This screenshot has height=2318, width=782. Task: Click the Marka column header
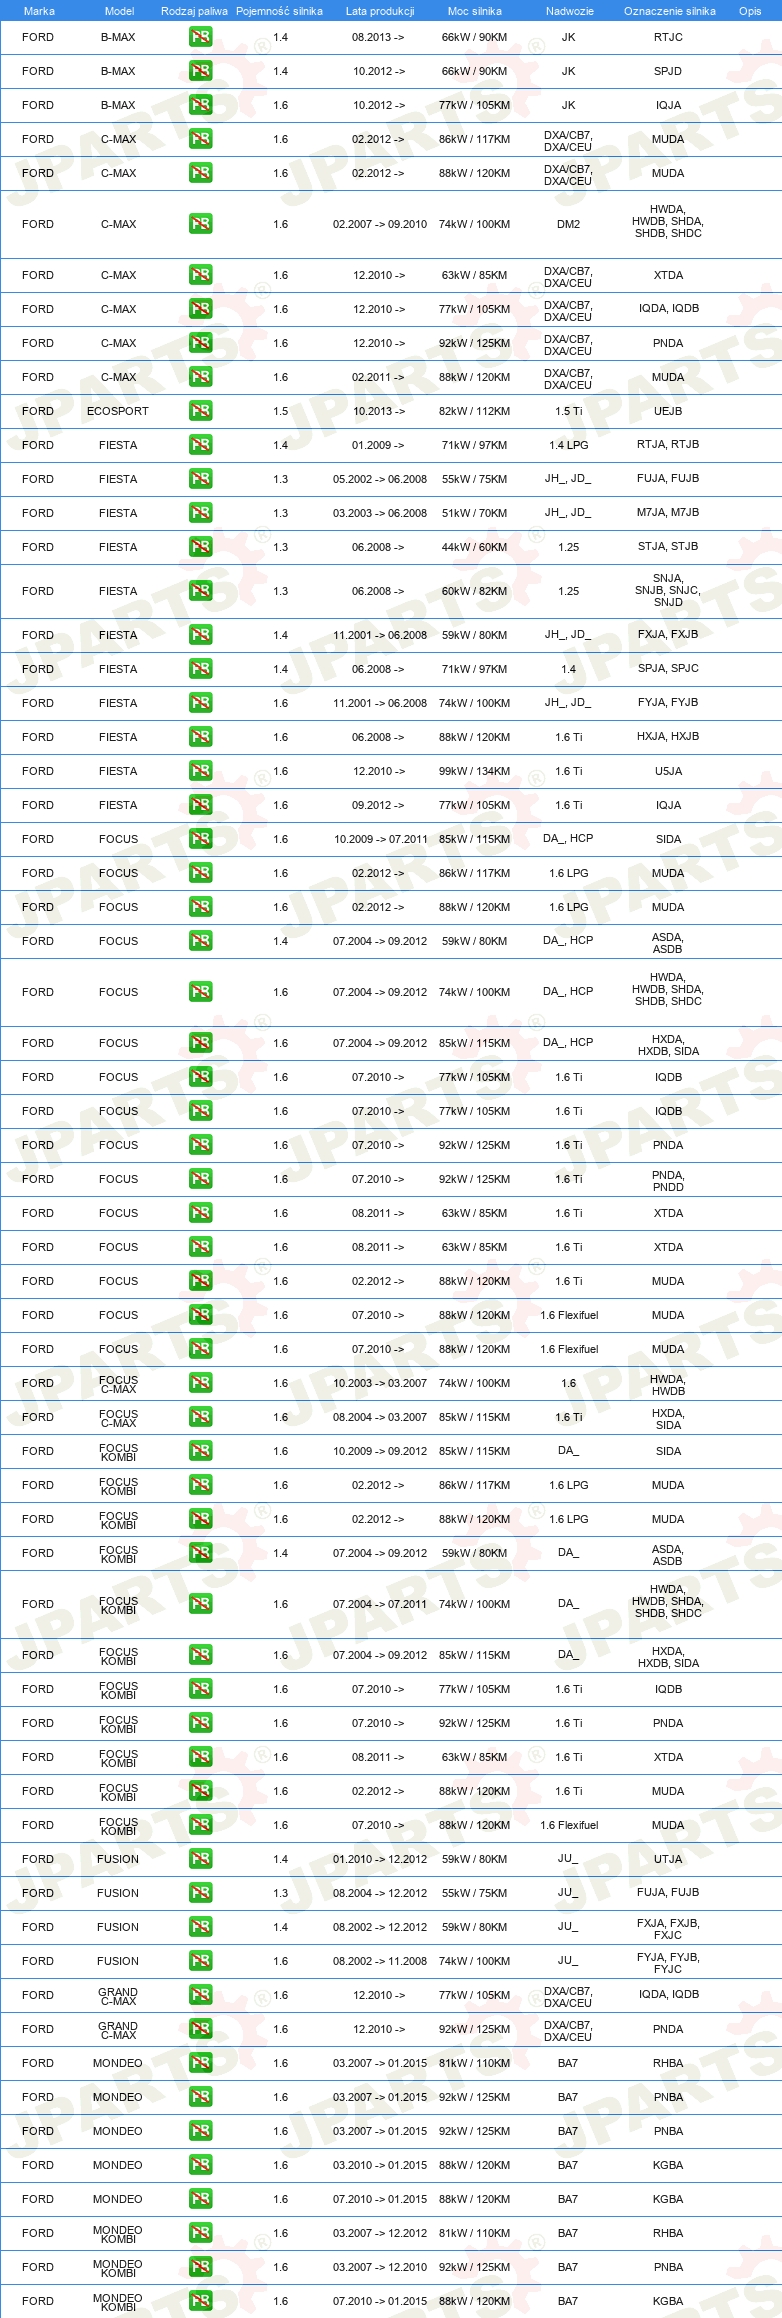pyautogui.click(x=39, y=11)
